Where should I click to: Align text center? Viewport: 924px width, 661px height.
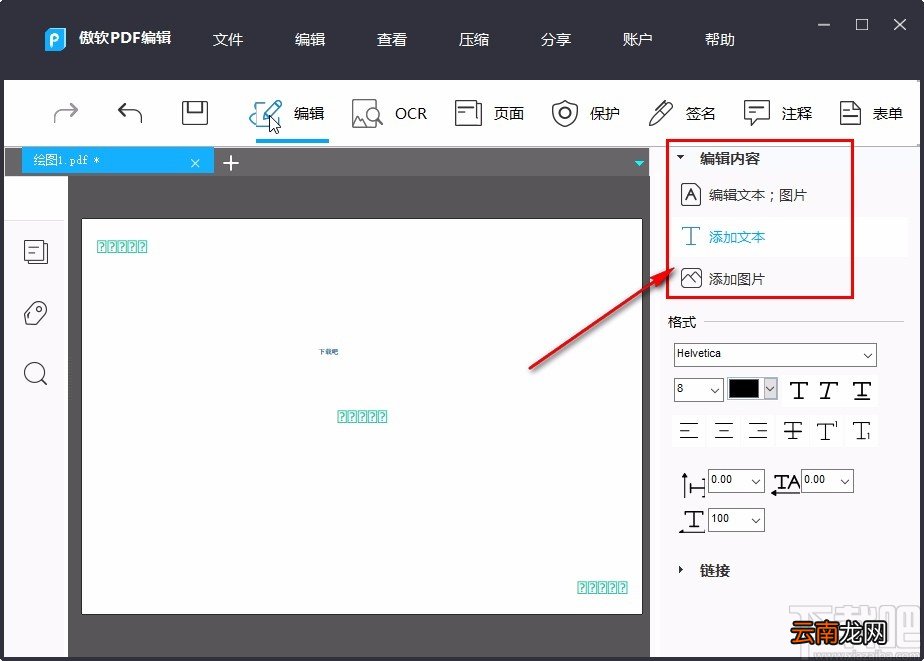[x=724, y=431]
